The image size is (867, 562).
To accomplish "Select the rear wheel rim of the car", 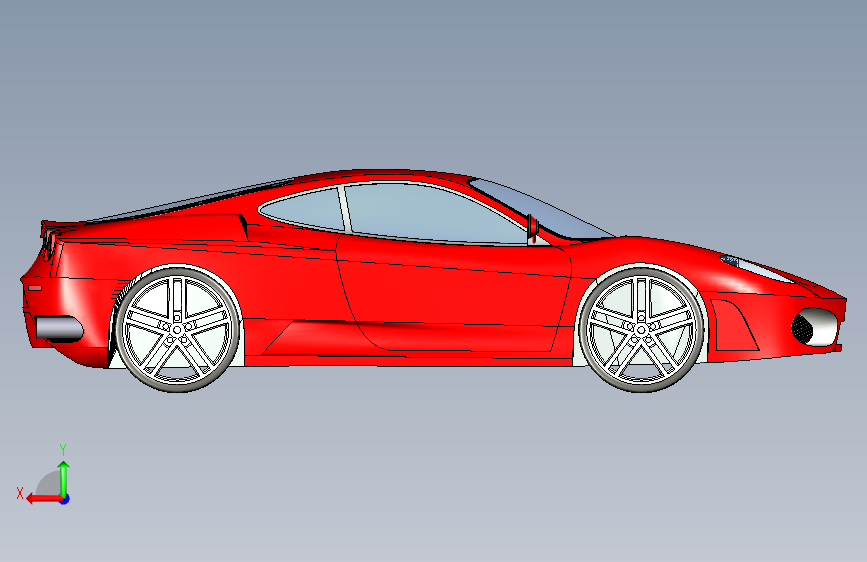I will point(177,330).
